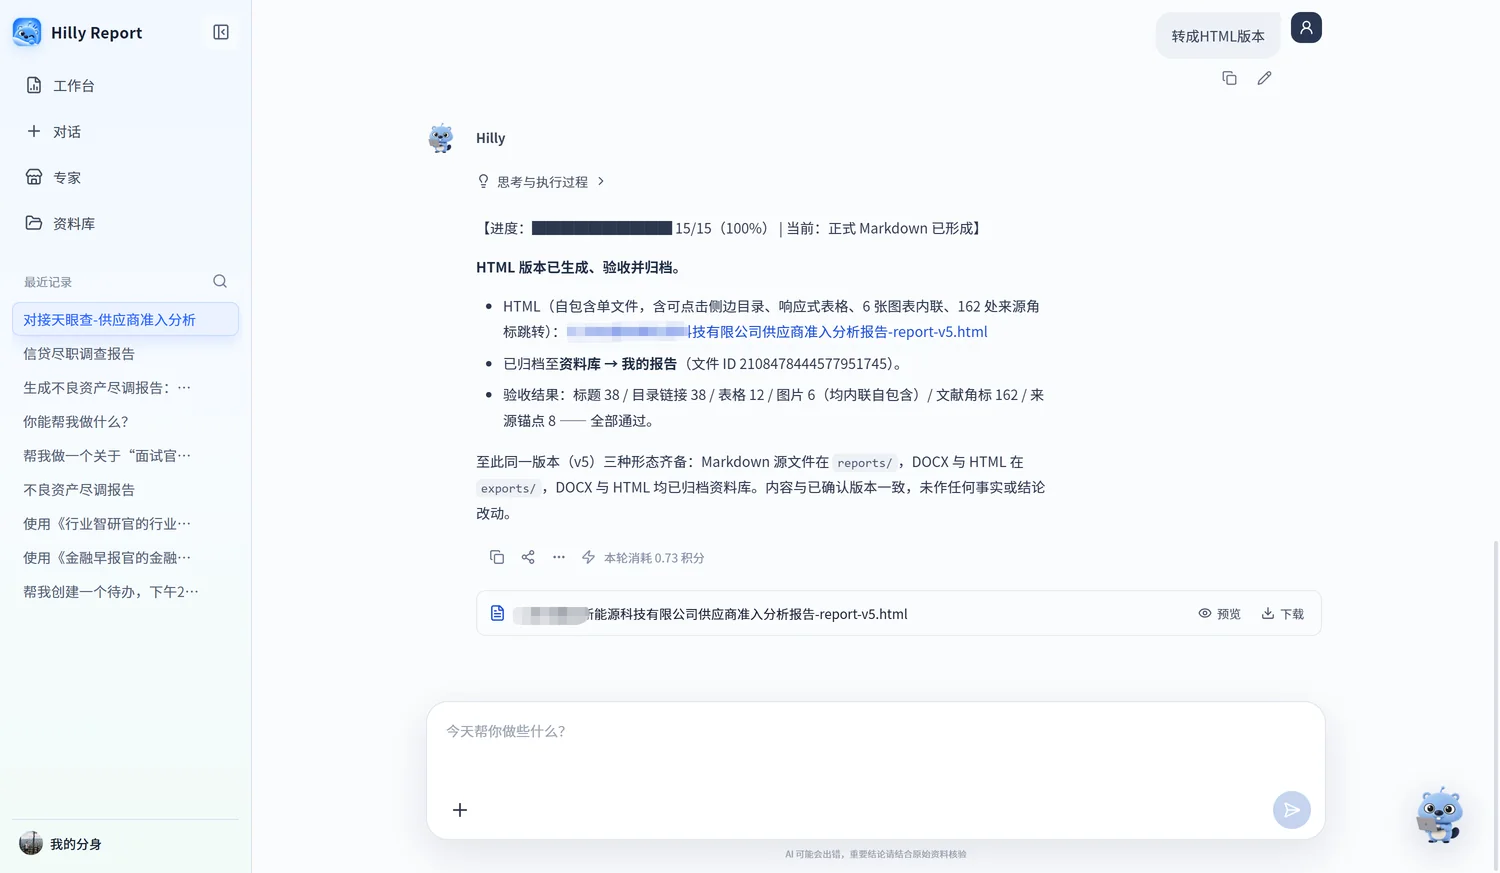Preview the attached HTML file

point(1219,614)
